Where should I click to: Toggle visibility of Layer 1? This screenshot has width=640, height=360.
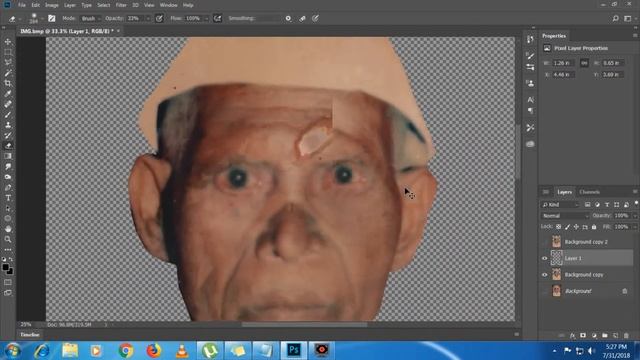point(544,258)
